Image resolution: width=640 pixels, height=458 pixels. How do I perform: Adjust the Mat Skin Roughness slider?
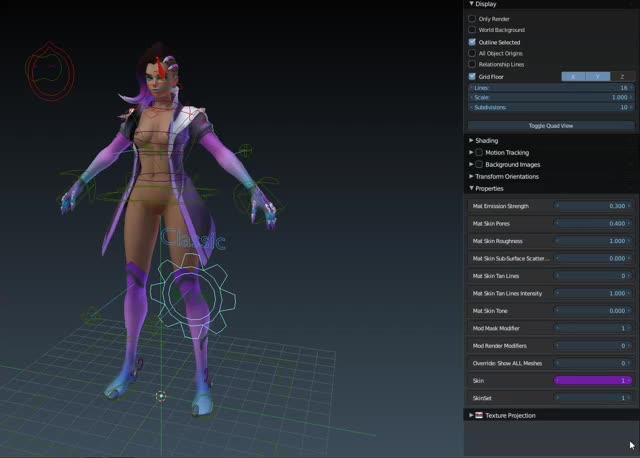(x=593, y=241)
